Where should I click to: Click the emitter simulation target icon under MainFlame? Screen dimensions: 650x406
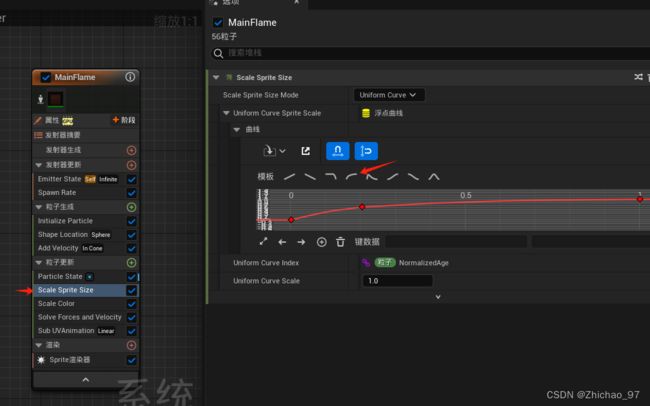click(41, 99)
